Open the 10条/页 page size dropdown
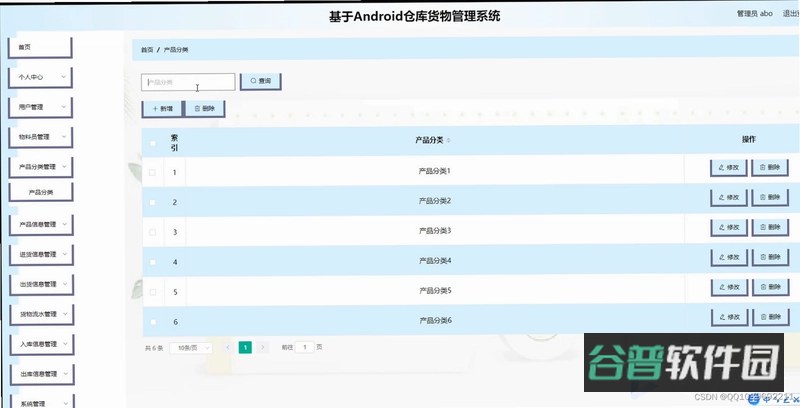 coord(191,348)
